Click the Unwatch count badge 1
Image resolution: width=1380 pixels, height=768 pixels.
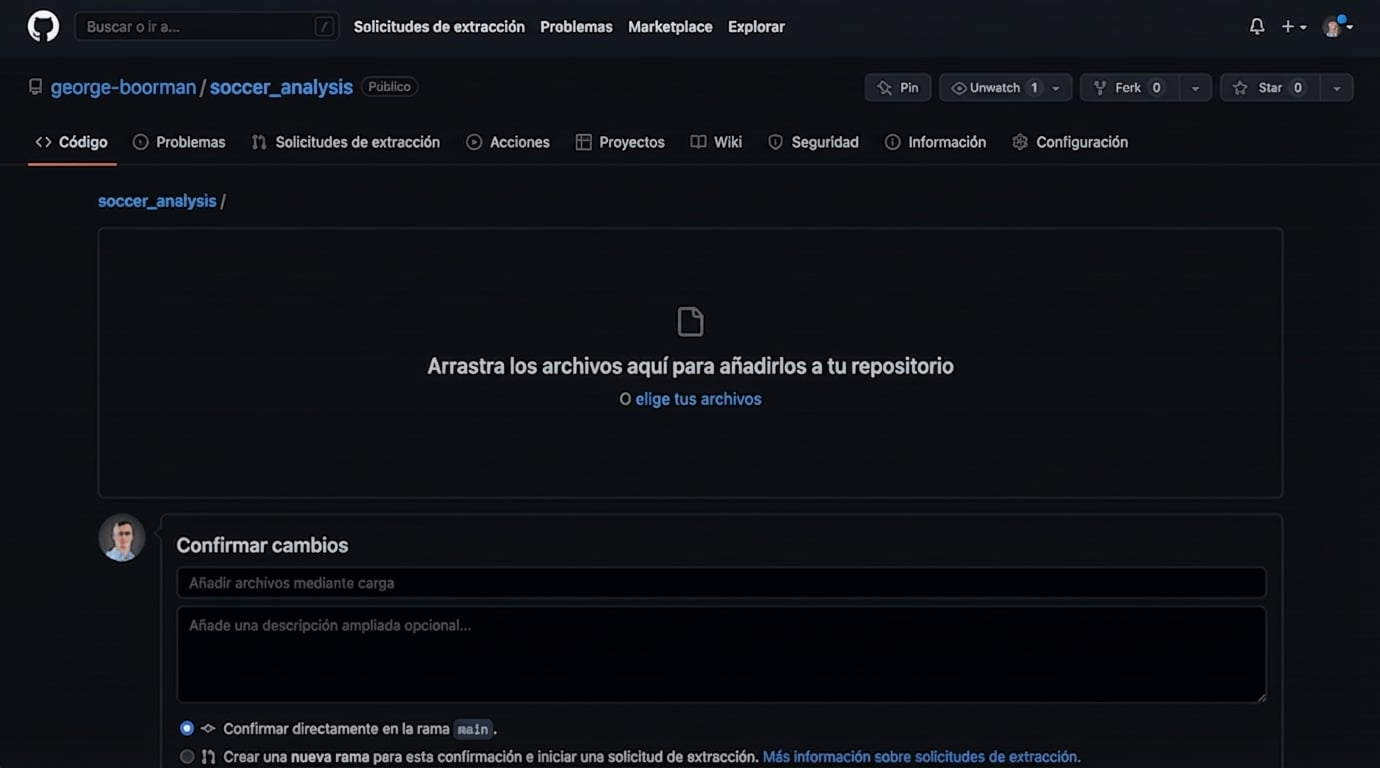point(1034,88)
